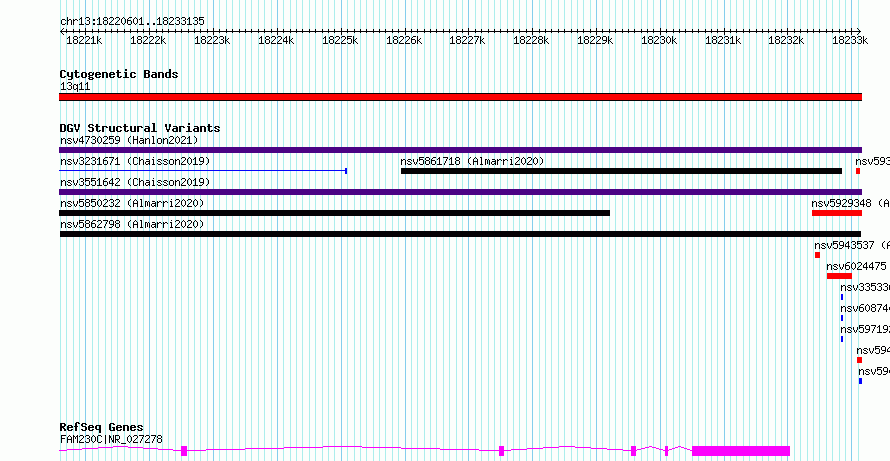Select the 18227k ruler position
Viewport: 890px width, 461px height.
467,40
